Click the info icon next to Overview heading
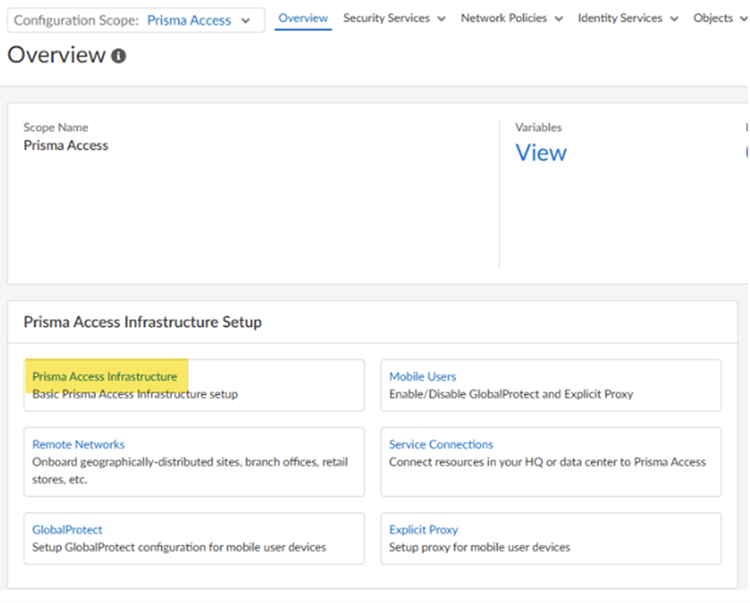 tap(119, 56)
